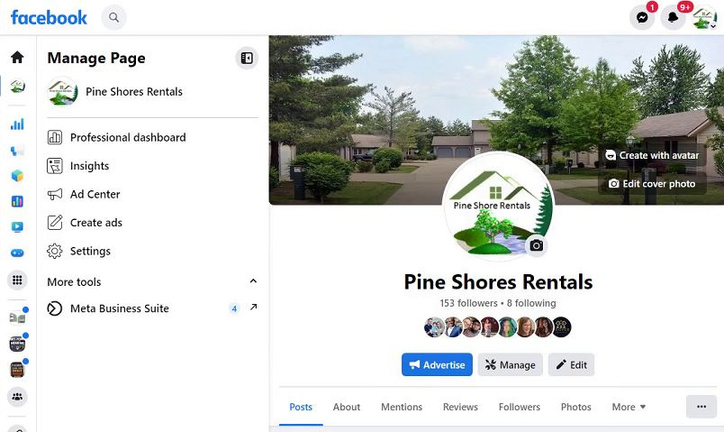Click Edit cover photo button
Viewport: 724px width, 432px height.
(x=652, y=184)
